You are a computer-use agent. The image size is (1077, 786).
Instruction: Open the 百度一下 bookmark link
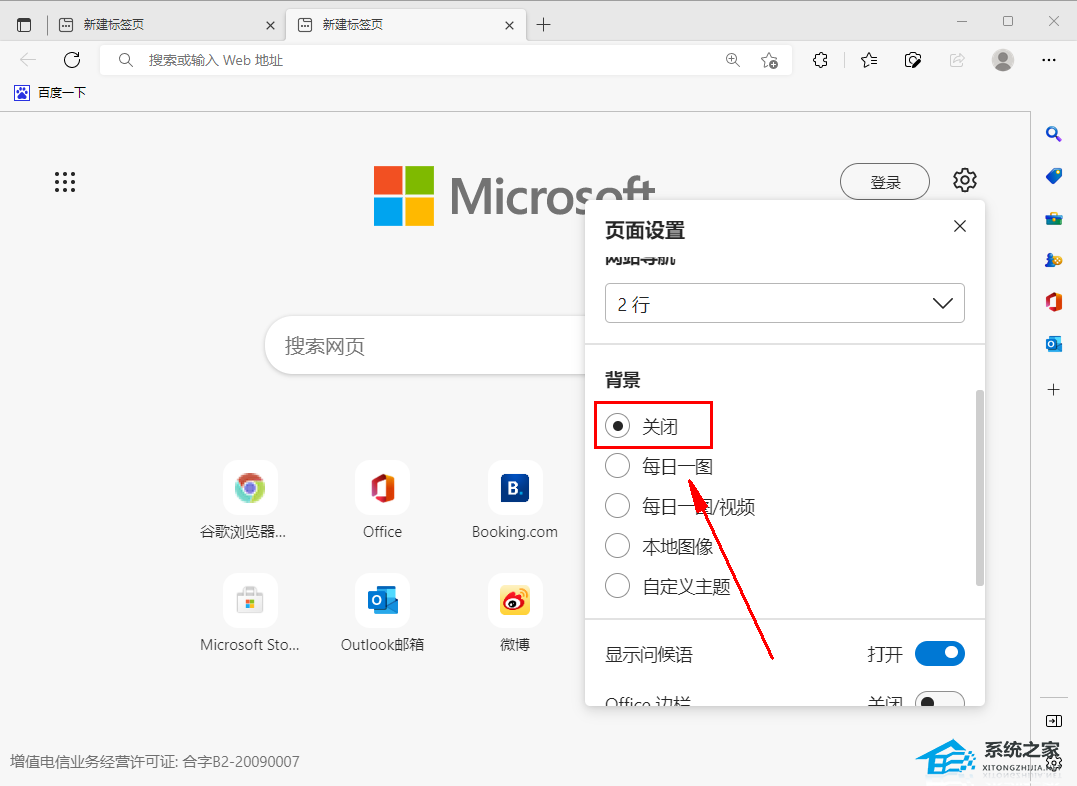50,93
